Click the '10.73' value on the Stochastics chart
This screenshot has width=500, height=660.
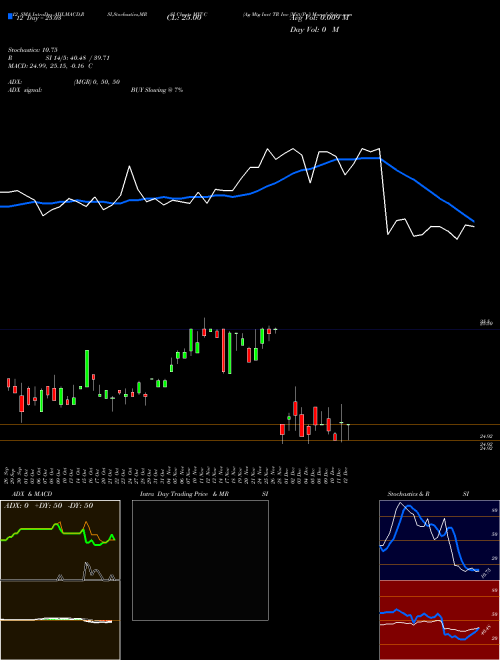(x=486, y=573)
